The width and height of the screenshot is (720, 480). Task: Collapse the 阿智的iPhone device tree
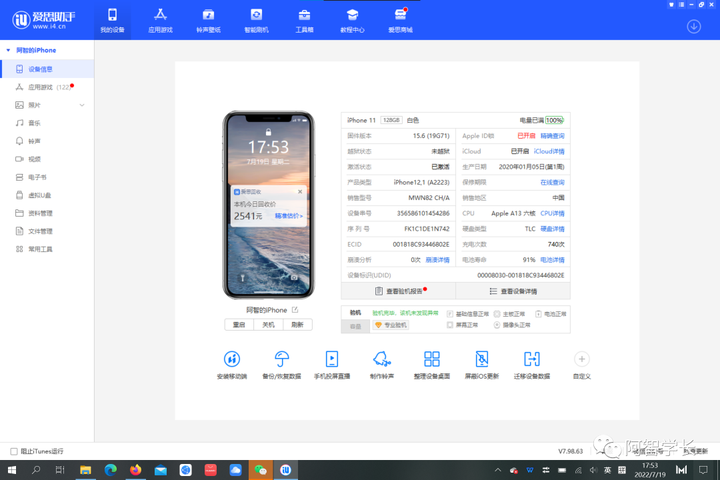[x=8, y=50]
